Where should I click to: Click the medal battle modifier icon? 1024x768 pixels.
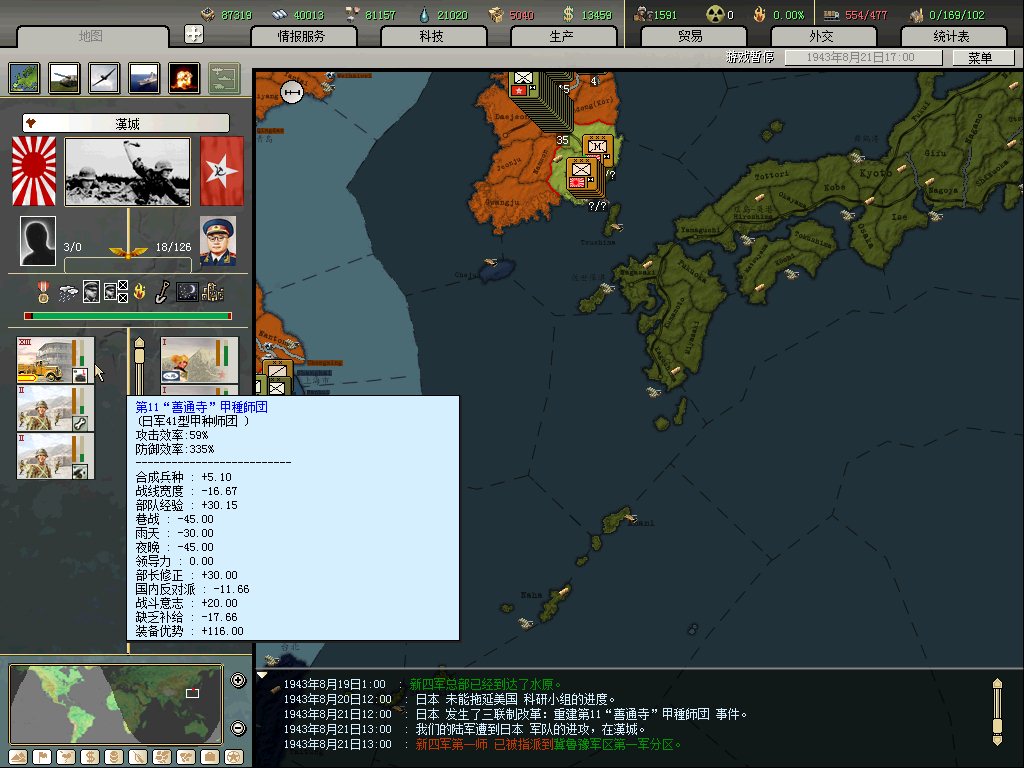[43, 292]
